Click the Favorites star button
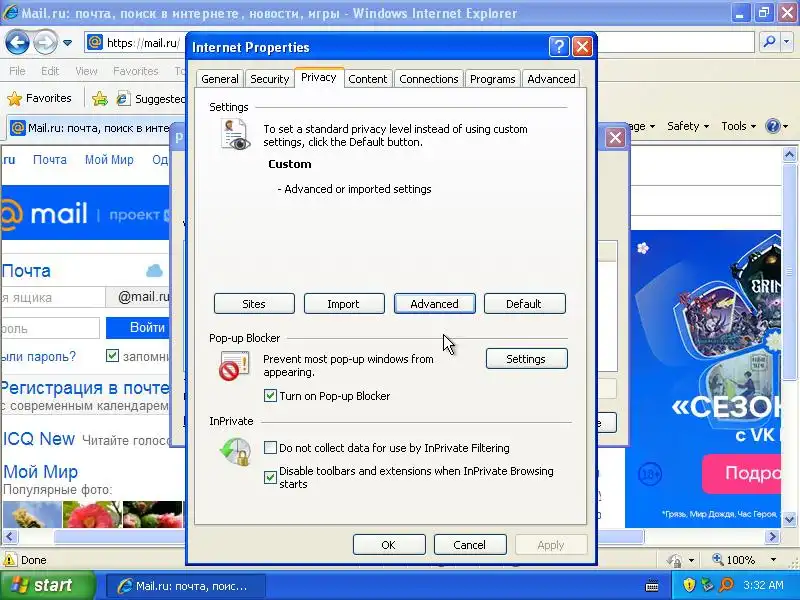800x600 pixels. (x=40, y=98)
